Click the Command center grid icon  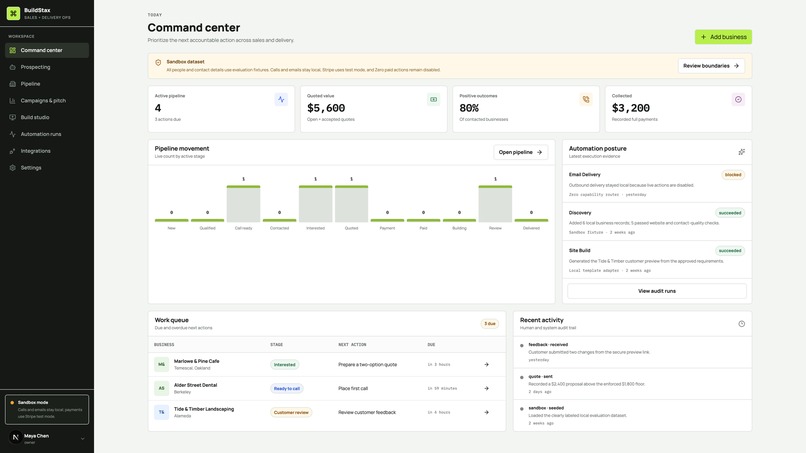click(12, 50)
